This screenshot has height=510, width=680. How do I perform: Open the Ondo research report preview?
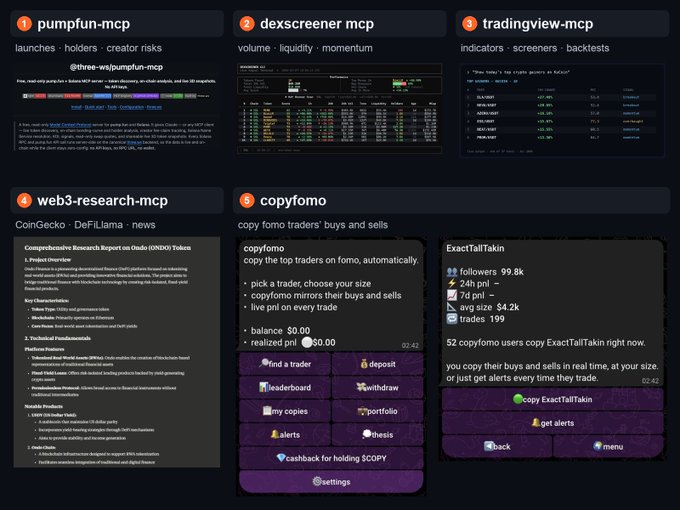pos(117,352)
